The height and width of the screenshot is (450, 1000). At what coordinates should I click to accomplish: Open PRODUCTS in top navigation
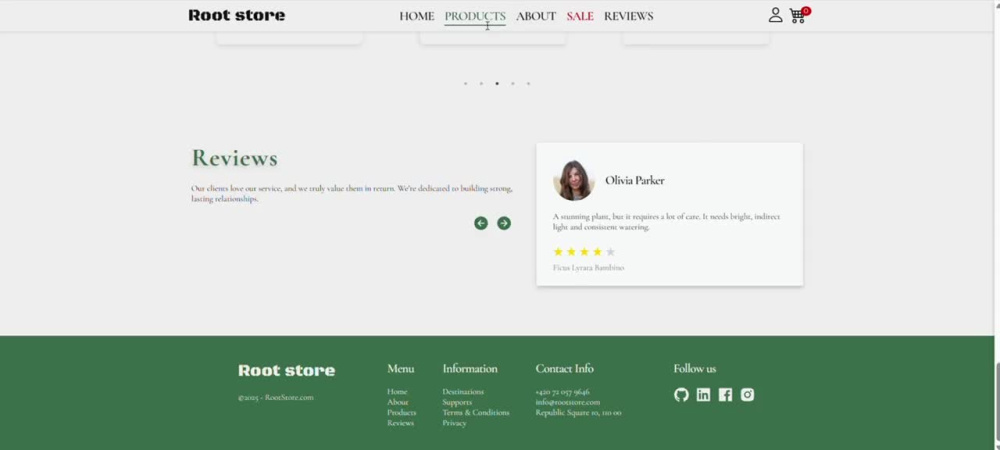[x=475, y=17]
